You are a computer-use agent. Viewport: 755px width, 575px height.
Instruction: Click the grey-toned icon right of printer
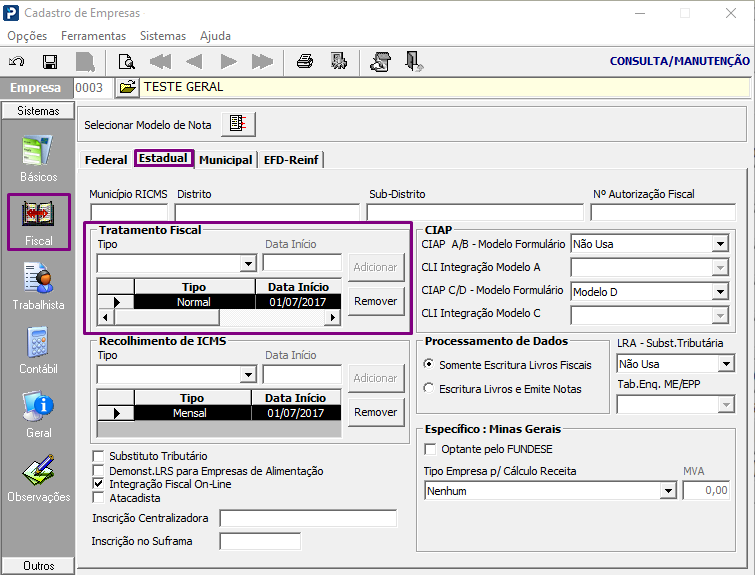pos(339,62)
